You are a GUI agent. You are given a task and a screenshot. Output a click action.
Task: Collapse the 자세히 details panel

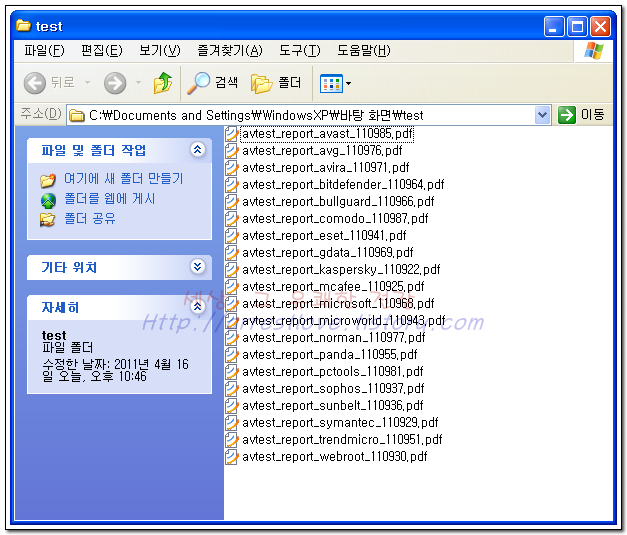(x=198, y=307)
